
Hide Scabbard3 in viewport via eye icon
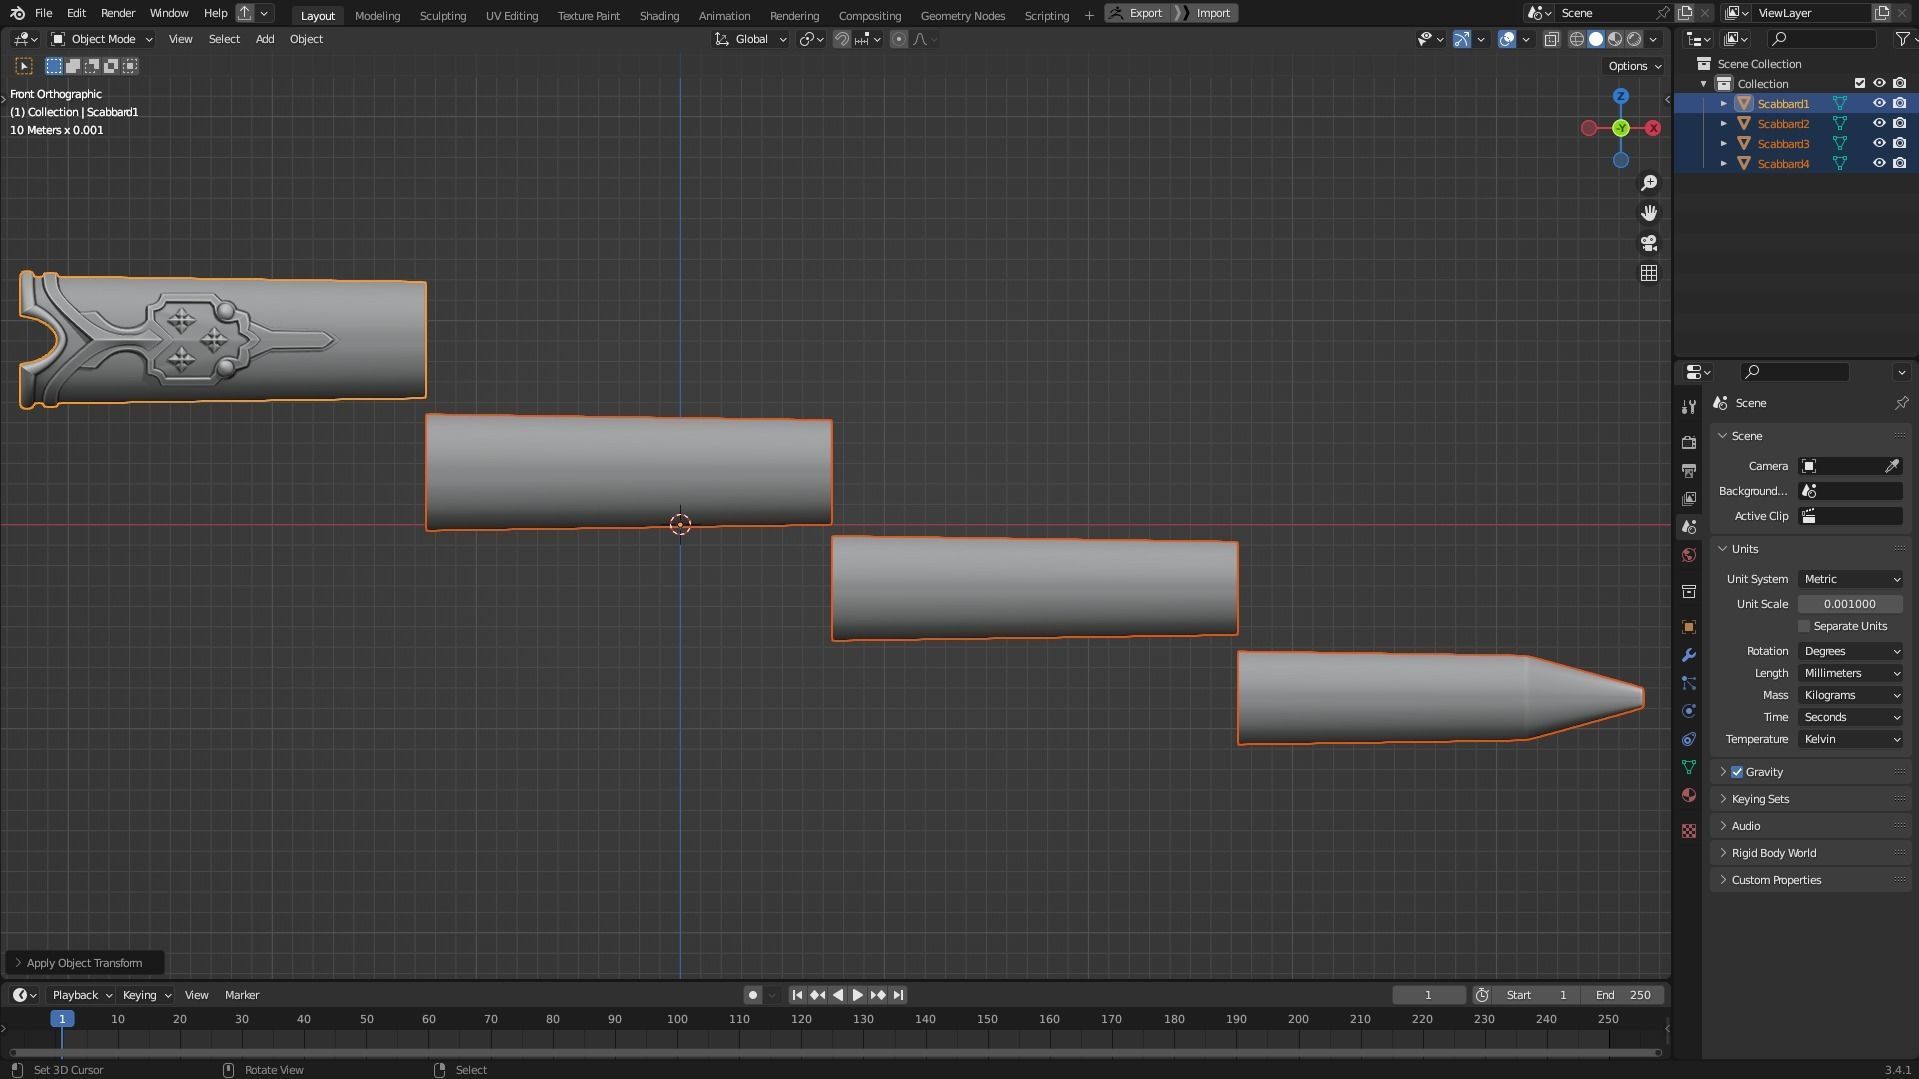[1879, 144]
